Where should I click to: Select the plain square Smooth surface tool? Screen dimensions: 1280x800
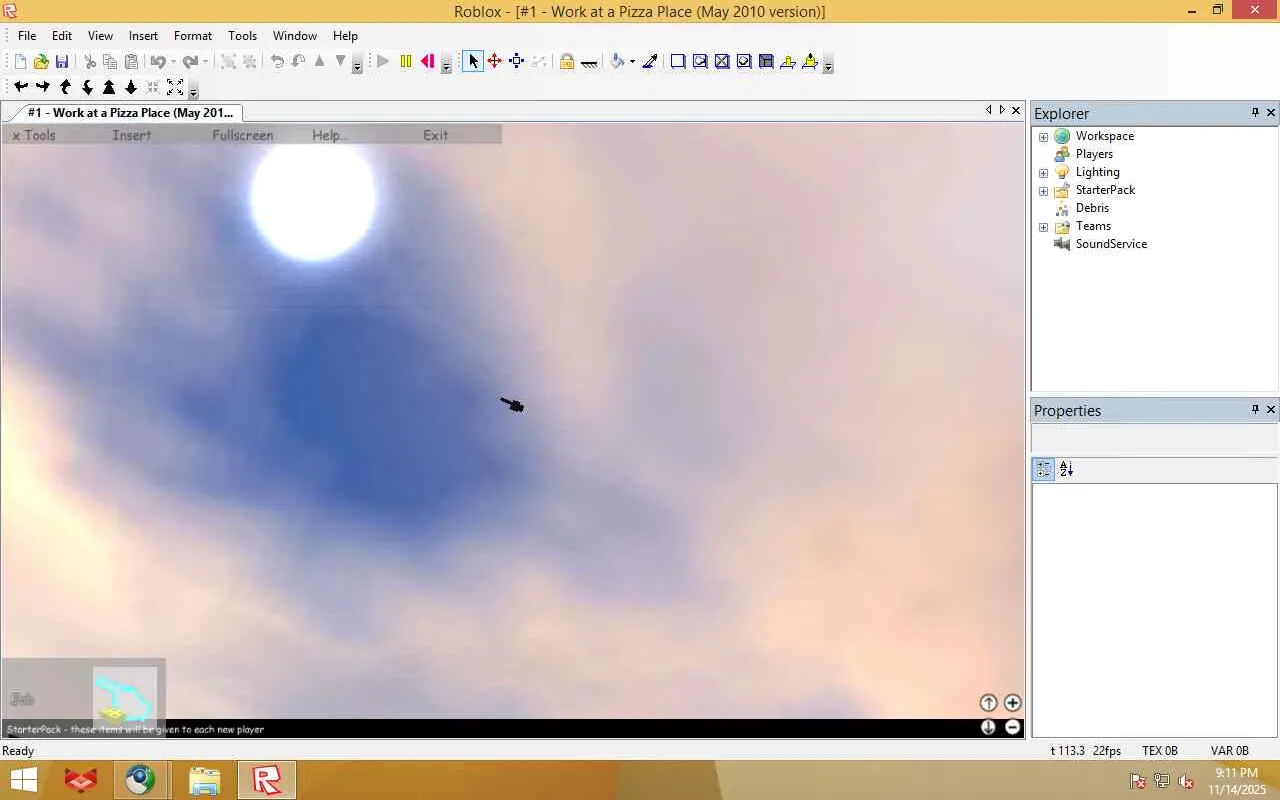pyautogui.click(x=678, y=62)
